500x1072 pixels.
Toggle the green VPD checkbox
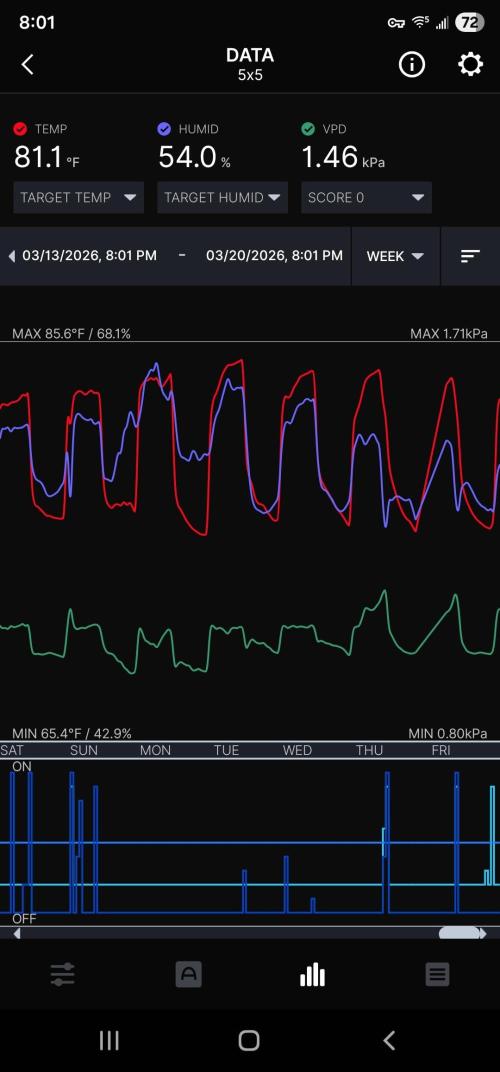308,129
